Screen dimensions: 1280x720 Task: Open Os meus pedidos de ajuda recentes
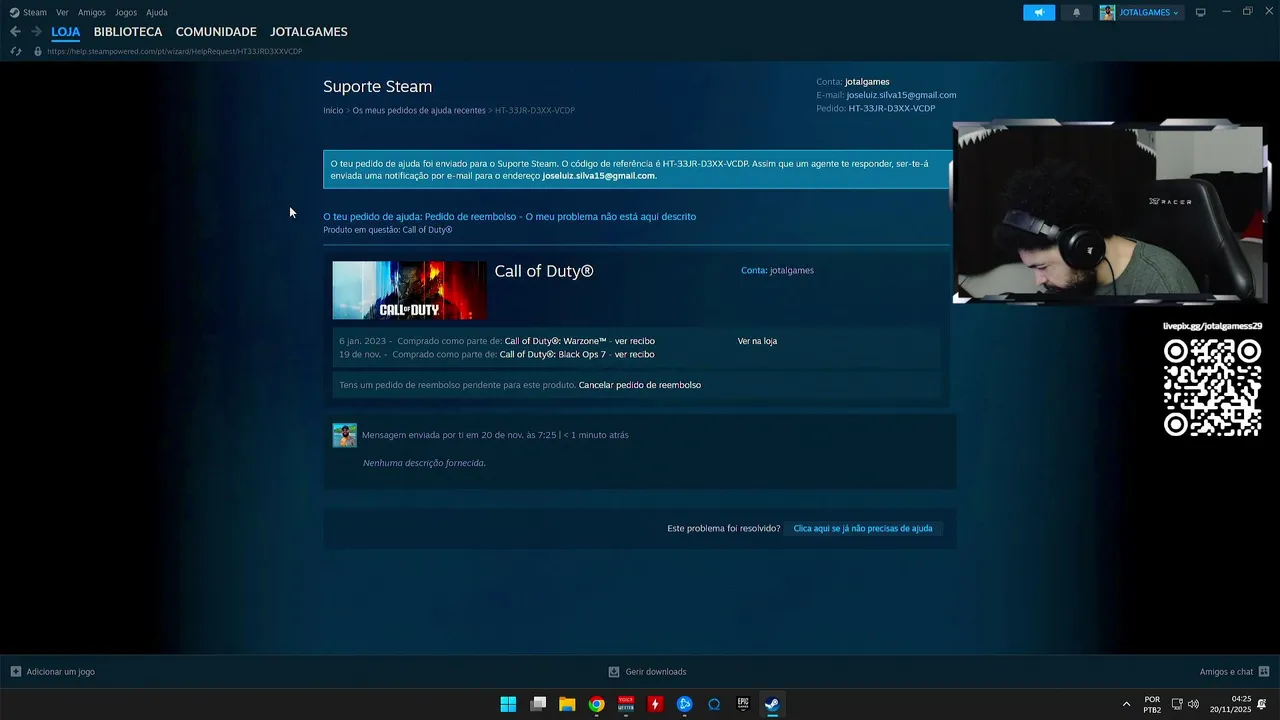pyautogui.click(x=419, y=110)
